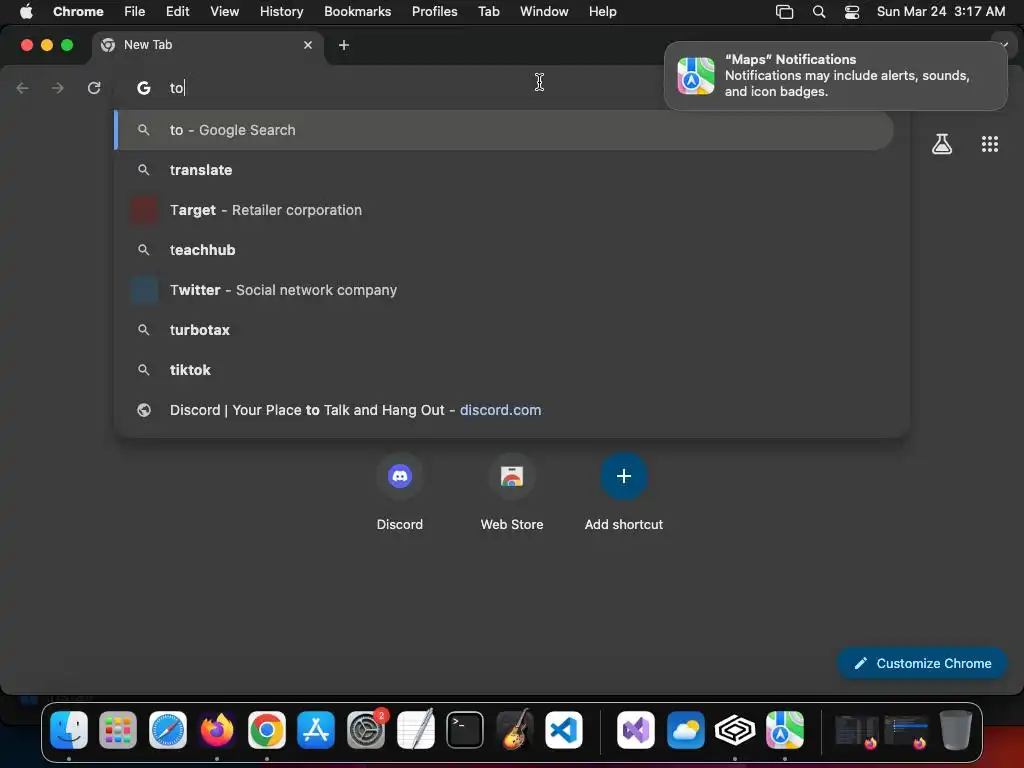Open Control Center in menu bar
This screenshot has width=1024, height=768.
[852, 12]
